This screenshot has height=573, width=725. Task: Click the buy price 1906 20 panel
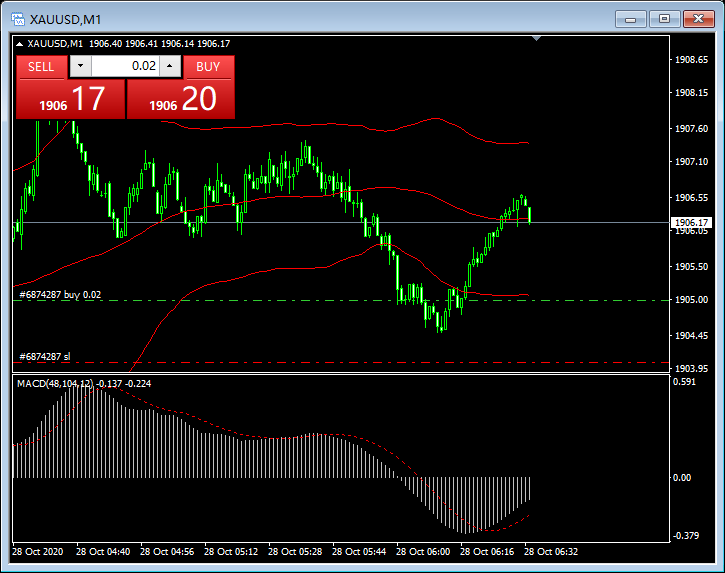pos(181,99)
